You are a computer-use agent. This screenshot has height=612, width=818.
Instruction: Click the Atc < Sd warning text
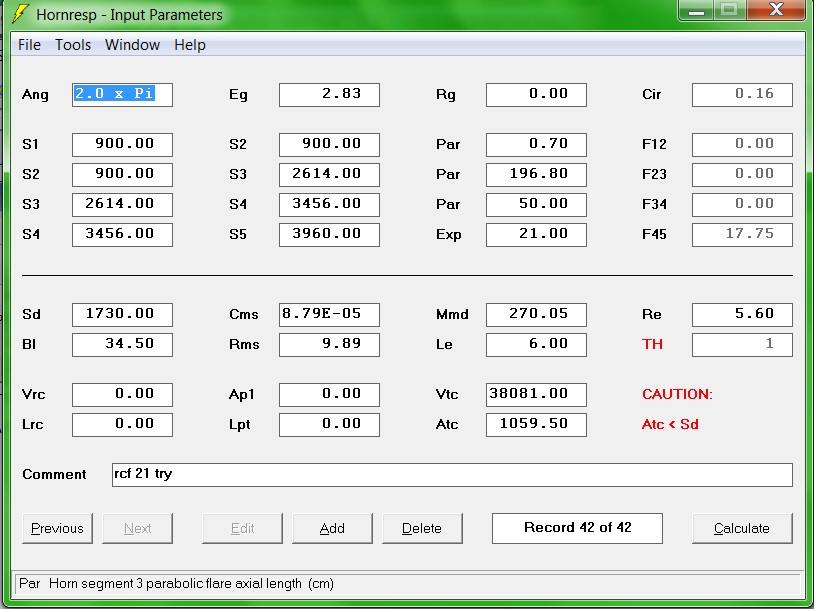[x=670, y=425]
